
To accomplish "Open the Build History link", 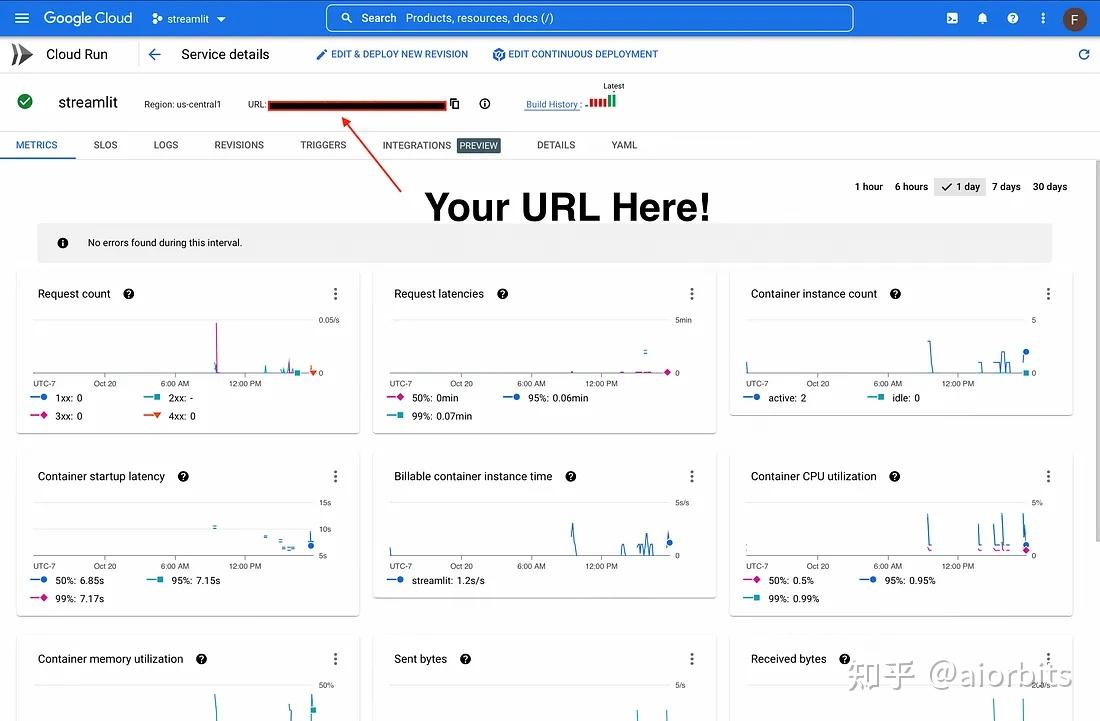I will tap(552, 105).
